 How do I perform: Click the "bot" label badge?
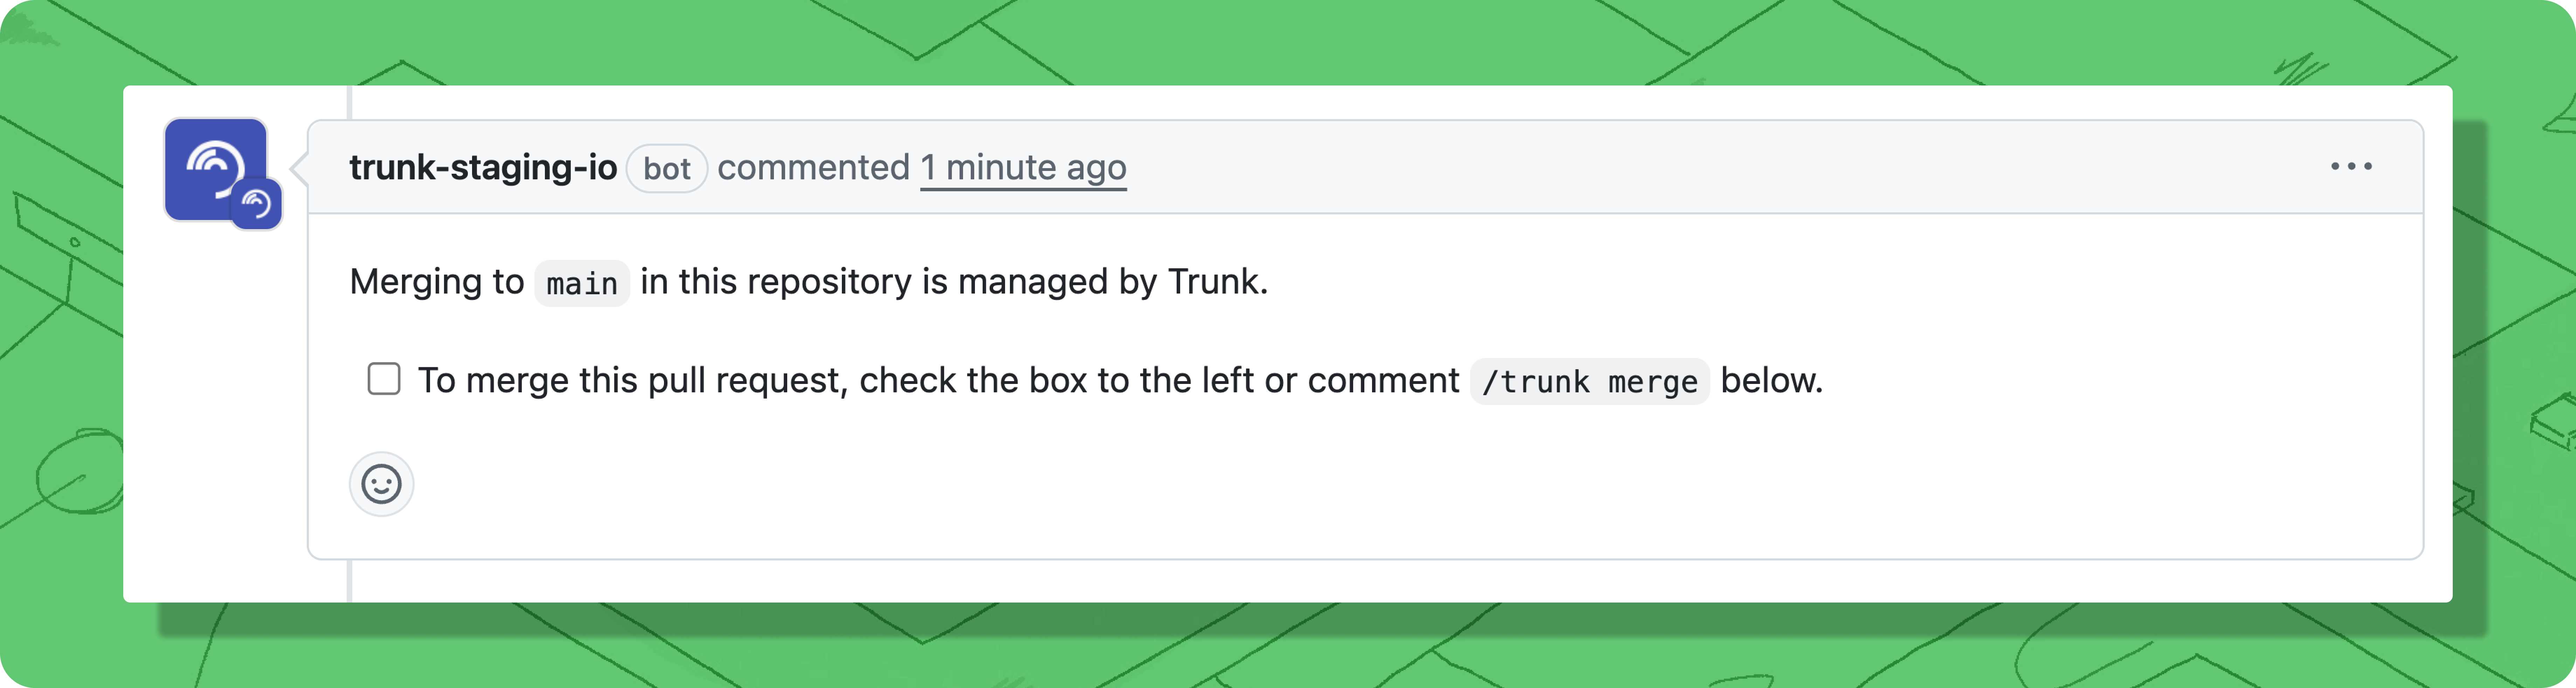tap(667, 168)
